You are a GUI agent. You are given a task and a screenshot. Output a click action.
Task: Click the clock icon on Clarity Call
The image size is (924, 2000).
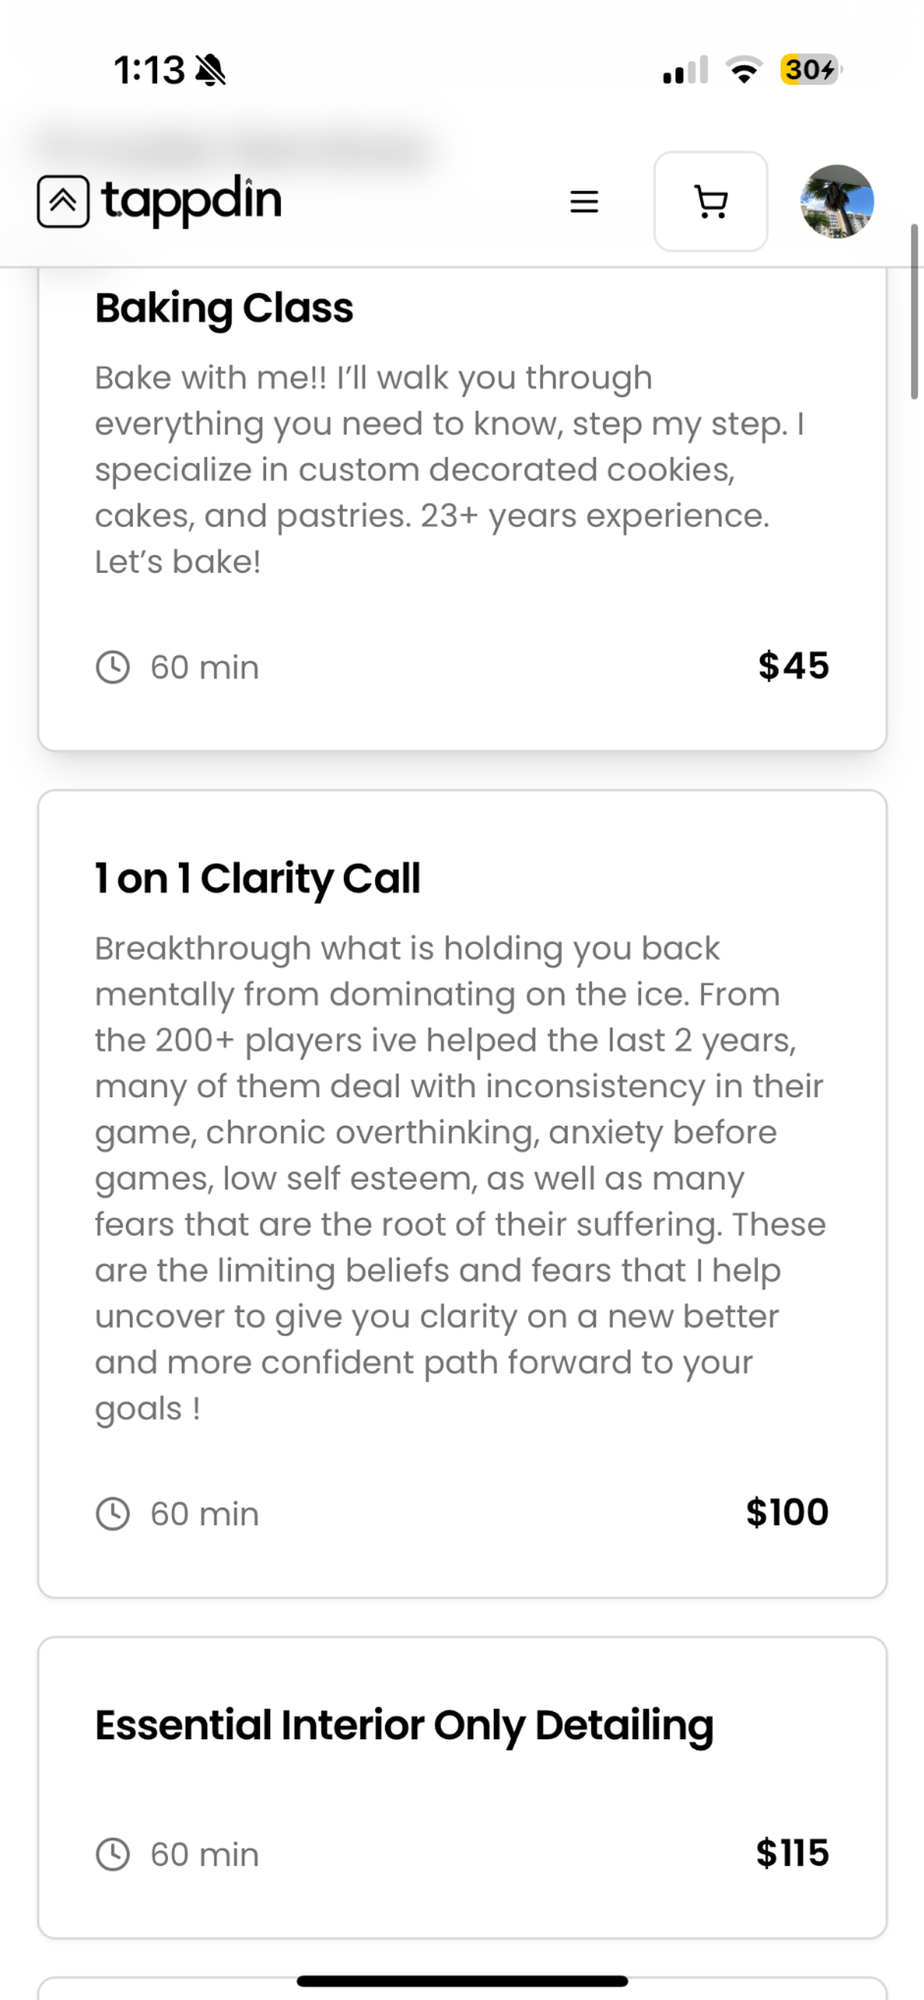113,1514
